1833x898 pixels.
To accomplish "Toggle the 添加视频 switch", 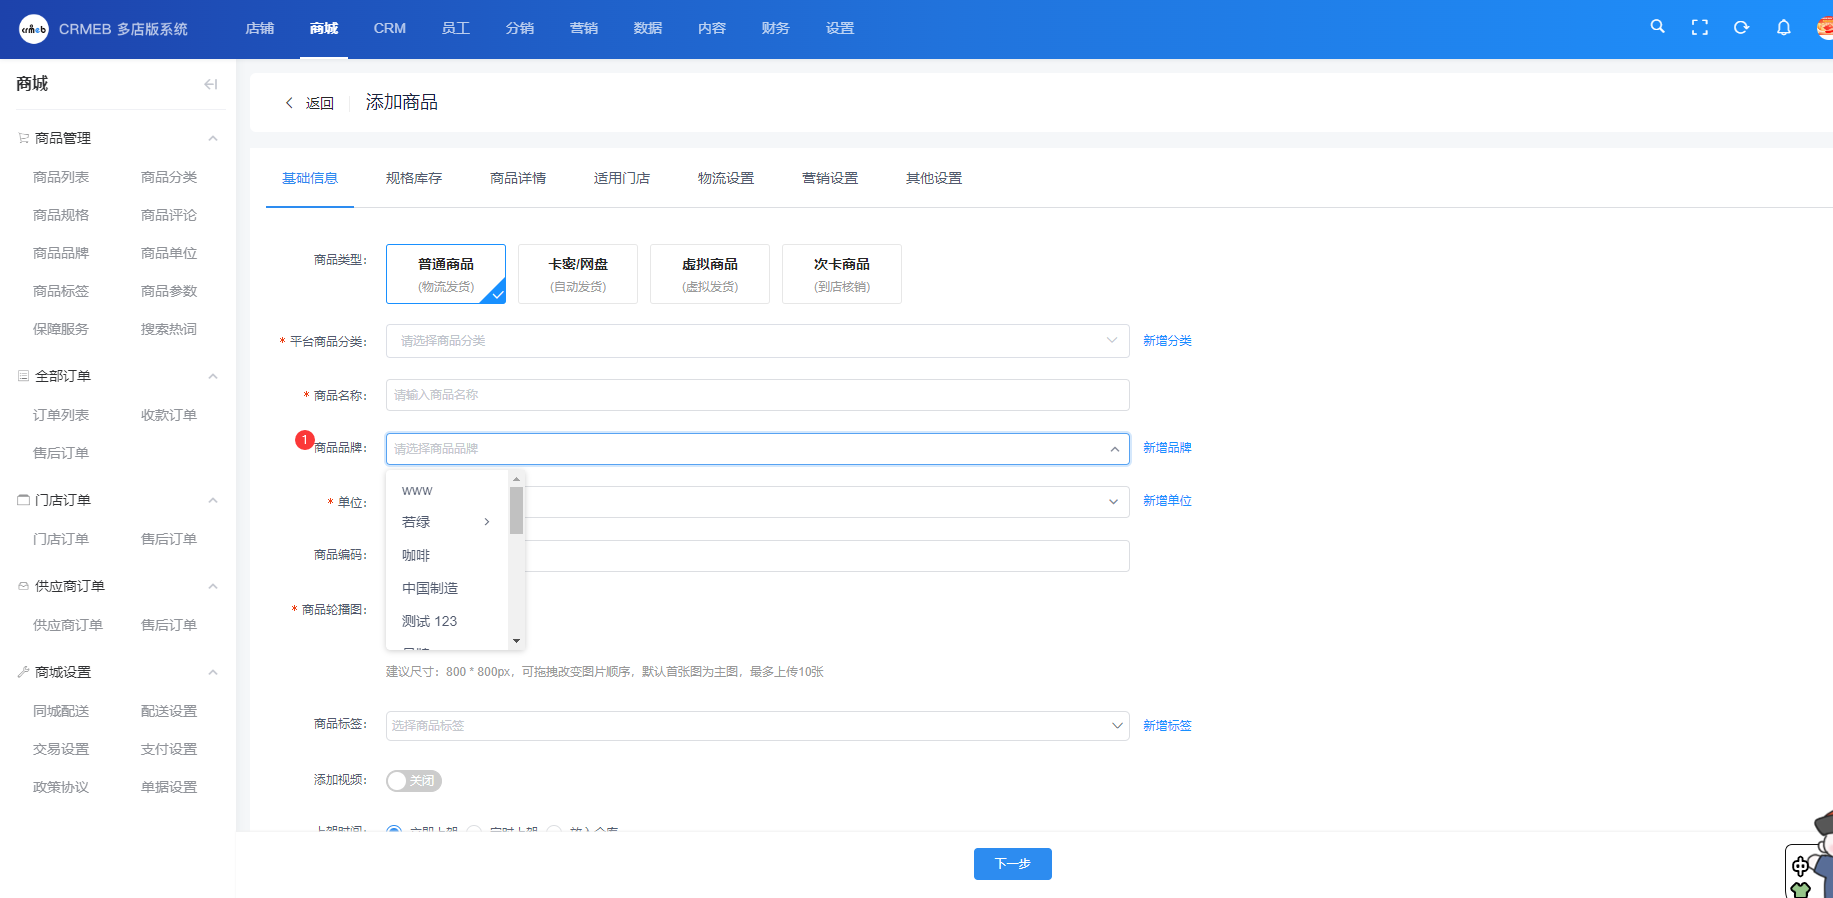I will [413, 781].
